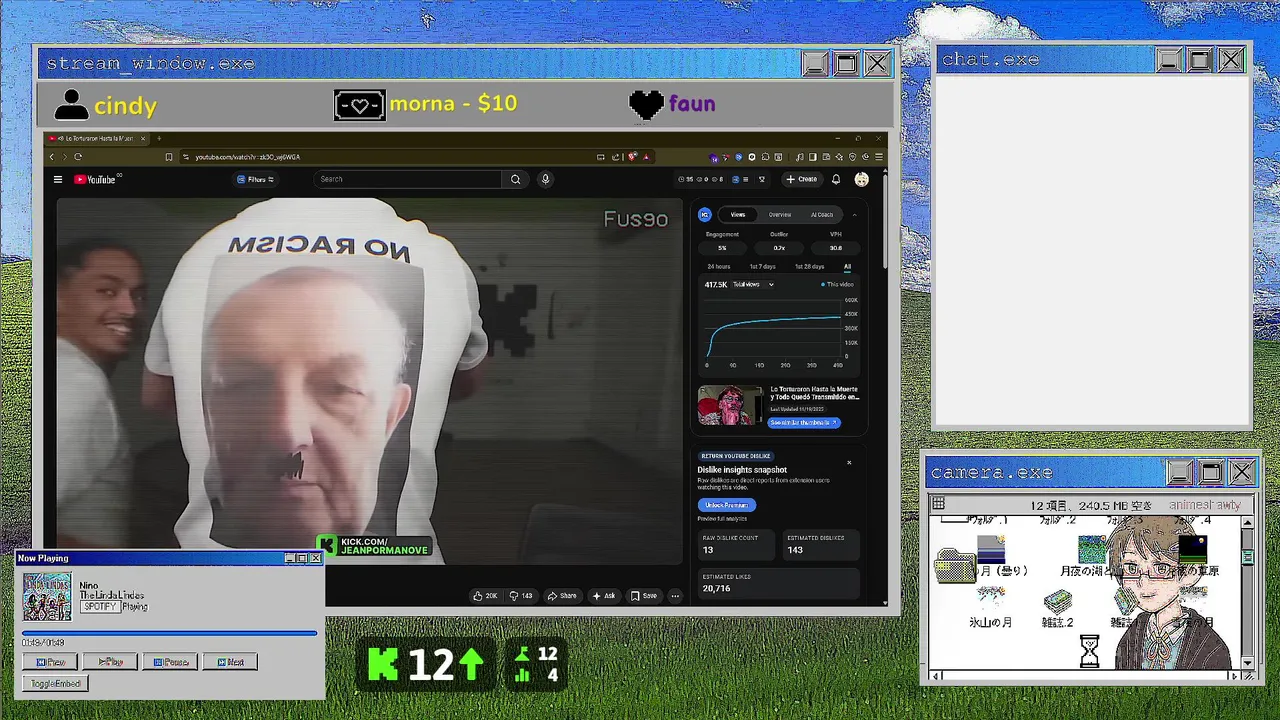The image size is (1280, 720).
Task: Click the grid icon in camera.exe header
Action: pyautogui.click(x=939, y=504)
